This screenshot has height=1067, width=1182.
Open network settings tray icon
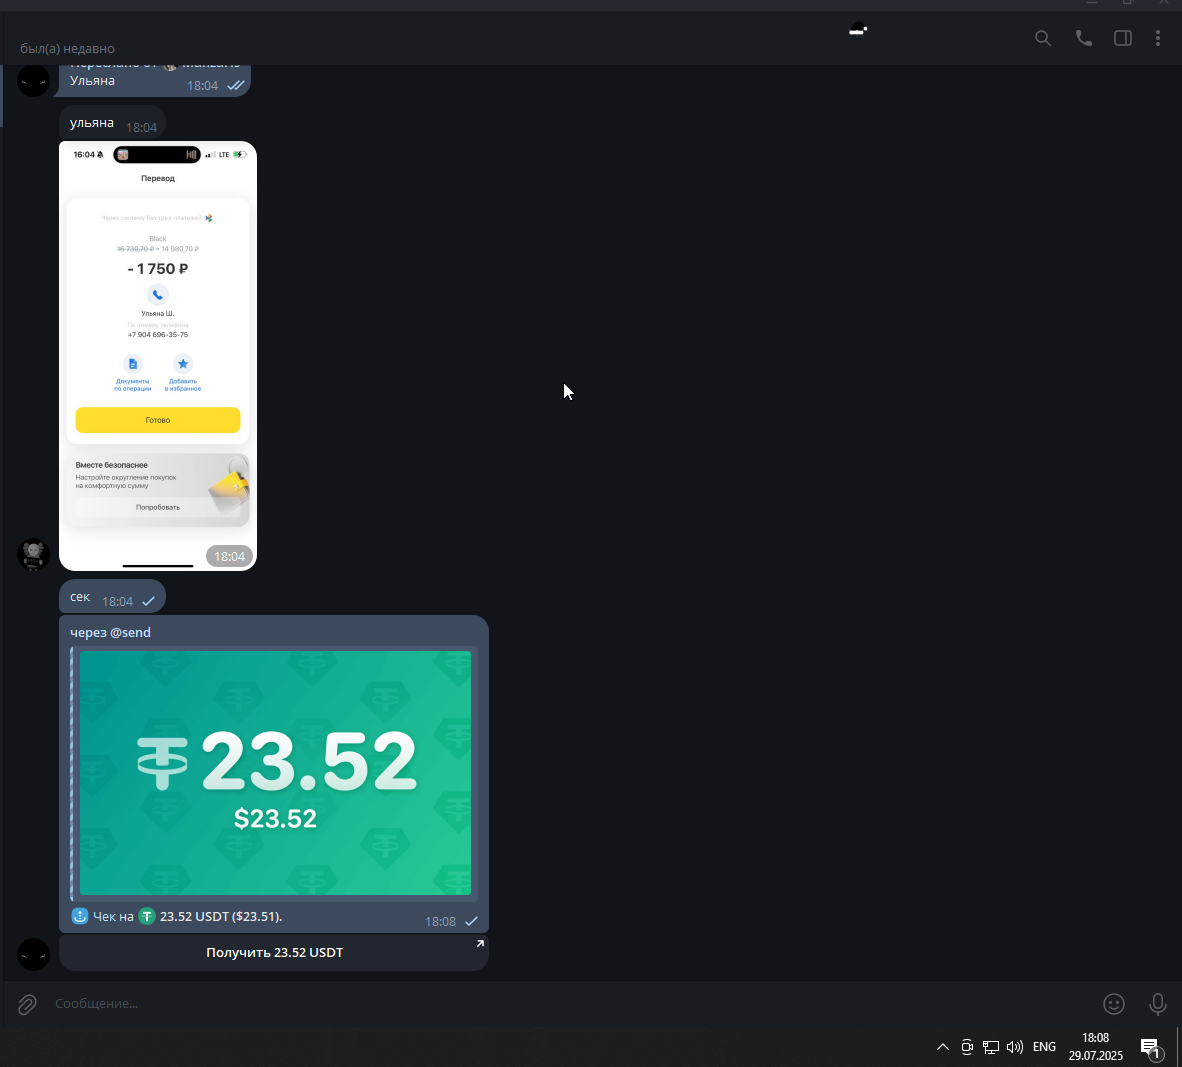point(991,1047)
